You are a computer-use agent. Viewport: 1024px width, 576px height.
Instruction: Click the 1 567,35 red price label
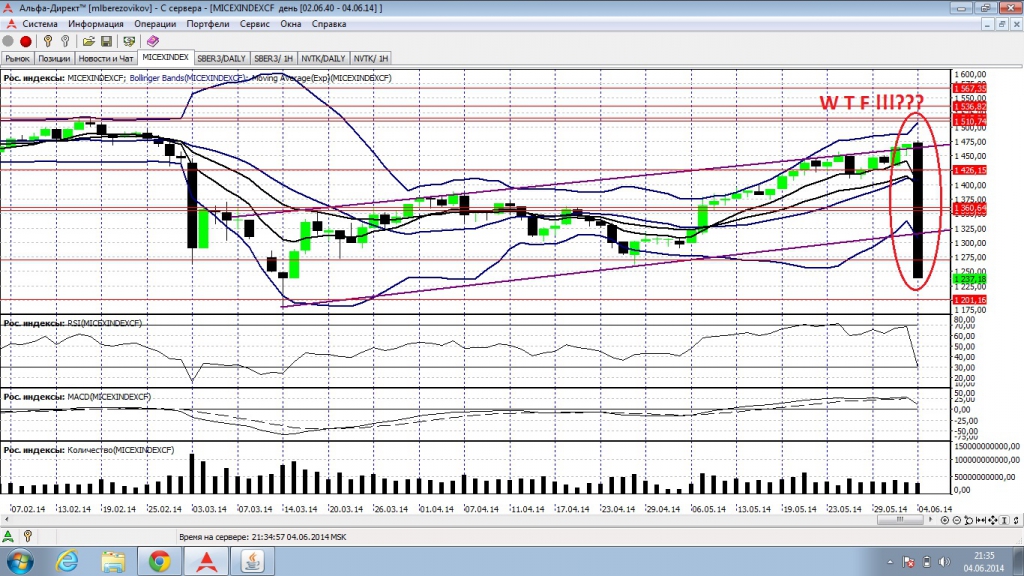click(x=969, y=88)
